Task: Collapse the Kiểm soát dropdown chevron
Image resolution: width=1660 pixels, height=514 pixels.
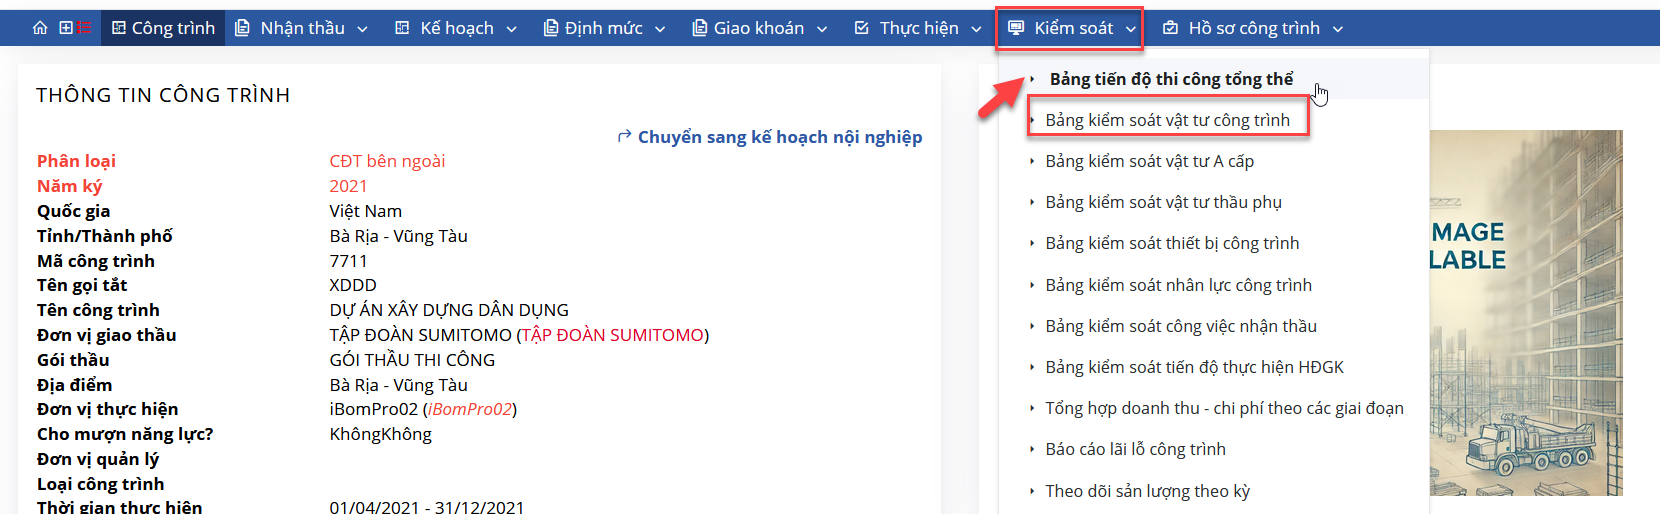Action: 1131,29
